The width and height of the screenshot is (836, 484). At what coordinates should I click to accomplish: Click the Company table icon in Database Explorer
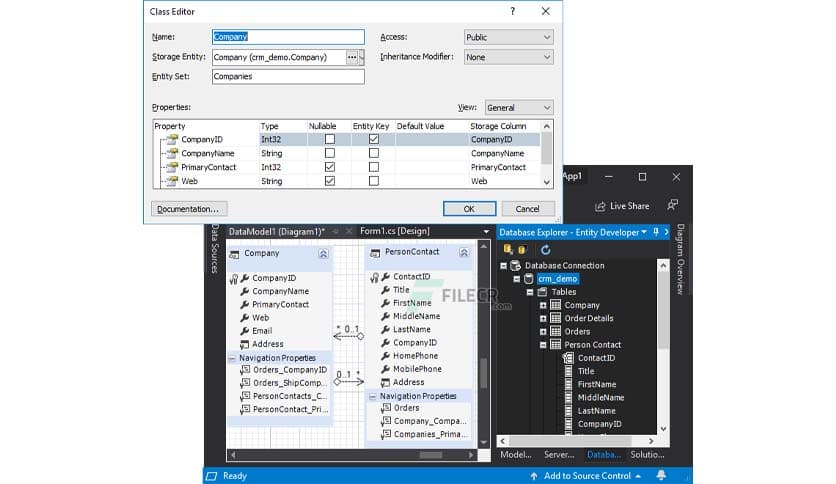[x=556, y=305]
